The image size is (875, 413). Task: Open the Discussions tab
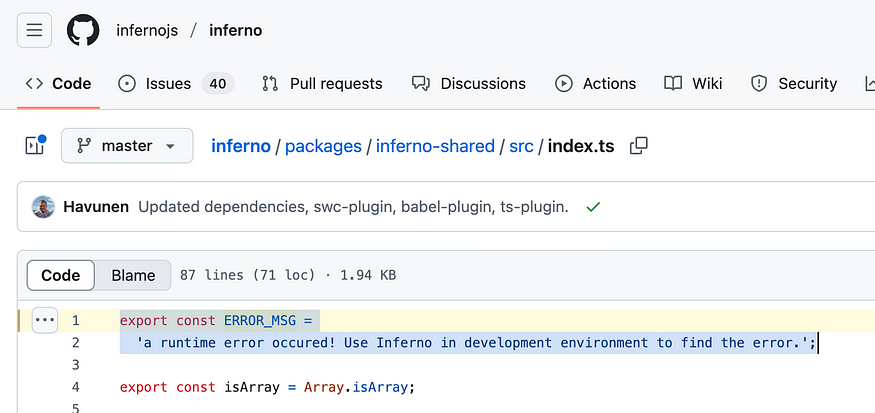tap(469, 84)
